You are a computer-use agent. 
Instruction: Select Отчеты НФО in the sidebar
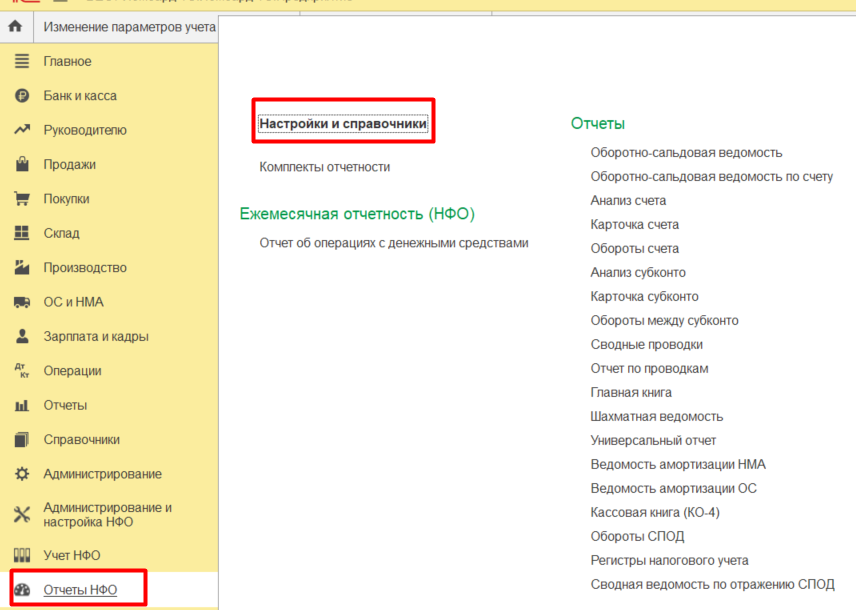pyautogui.click(x=80, y=590)
